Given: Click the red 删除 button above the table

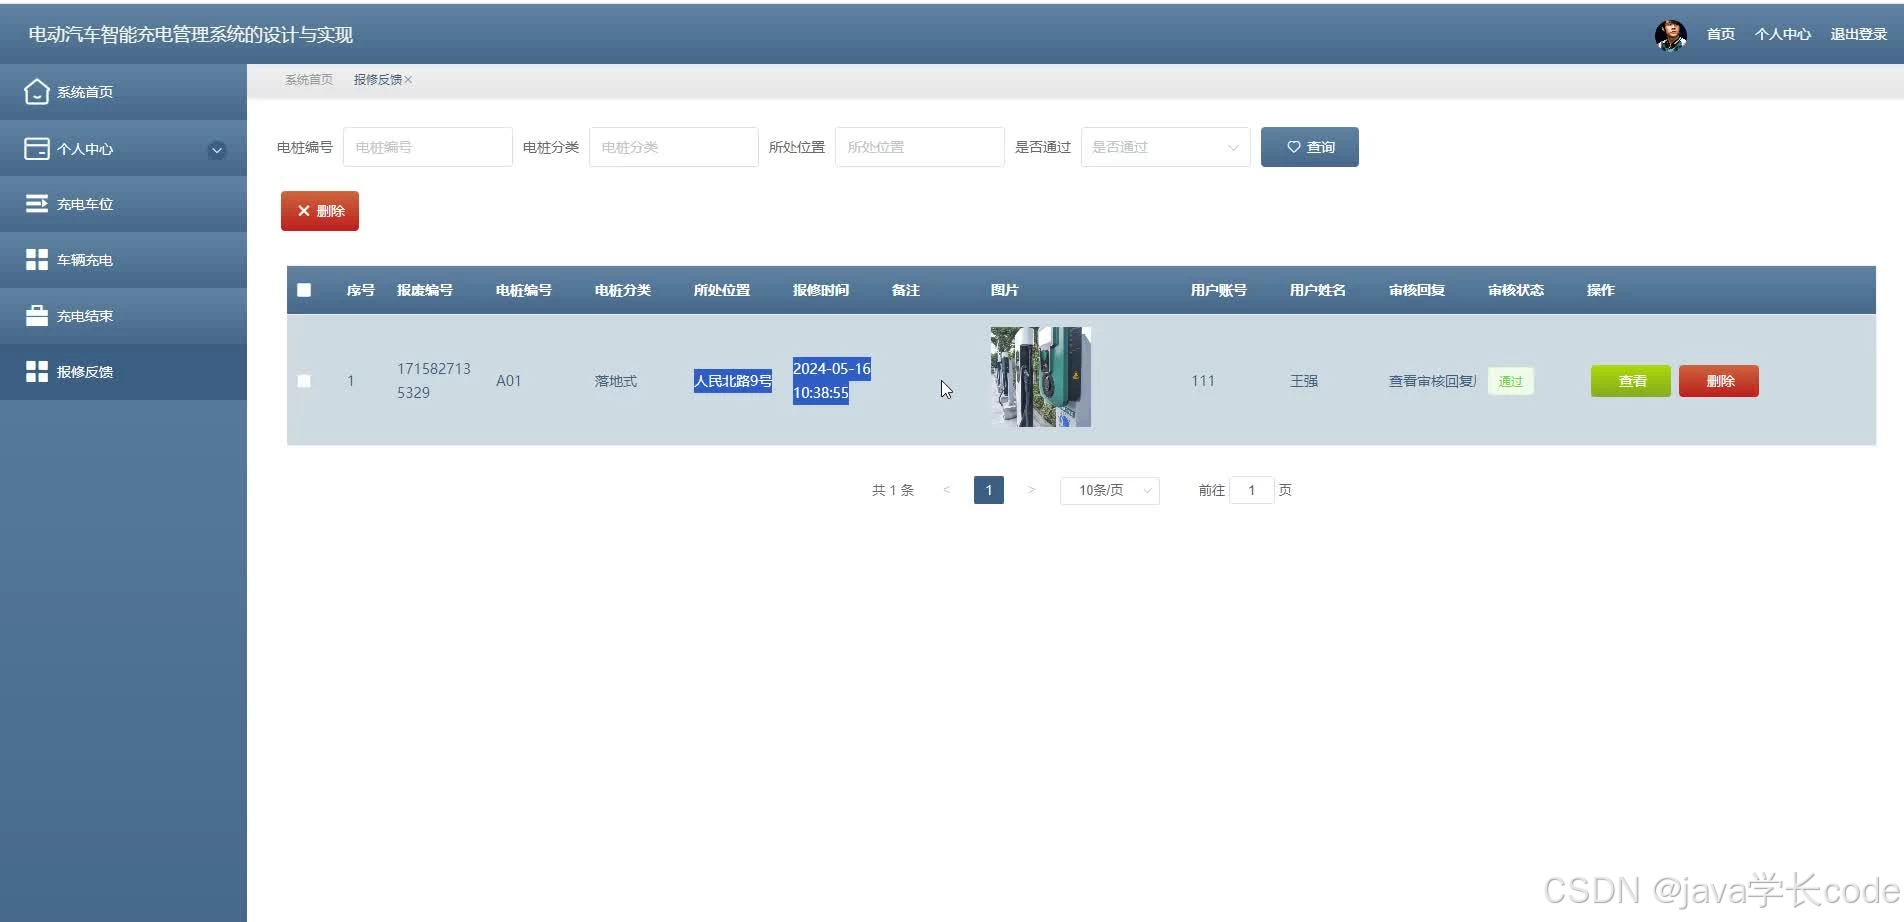Looking at the screenshot, I should pyautogui.click(x=320, y=211).
